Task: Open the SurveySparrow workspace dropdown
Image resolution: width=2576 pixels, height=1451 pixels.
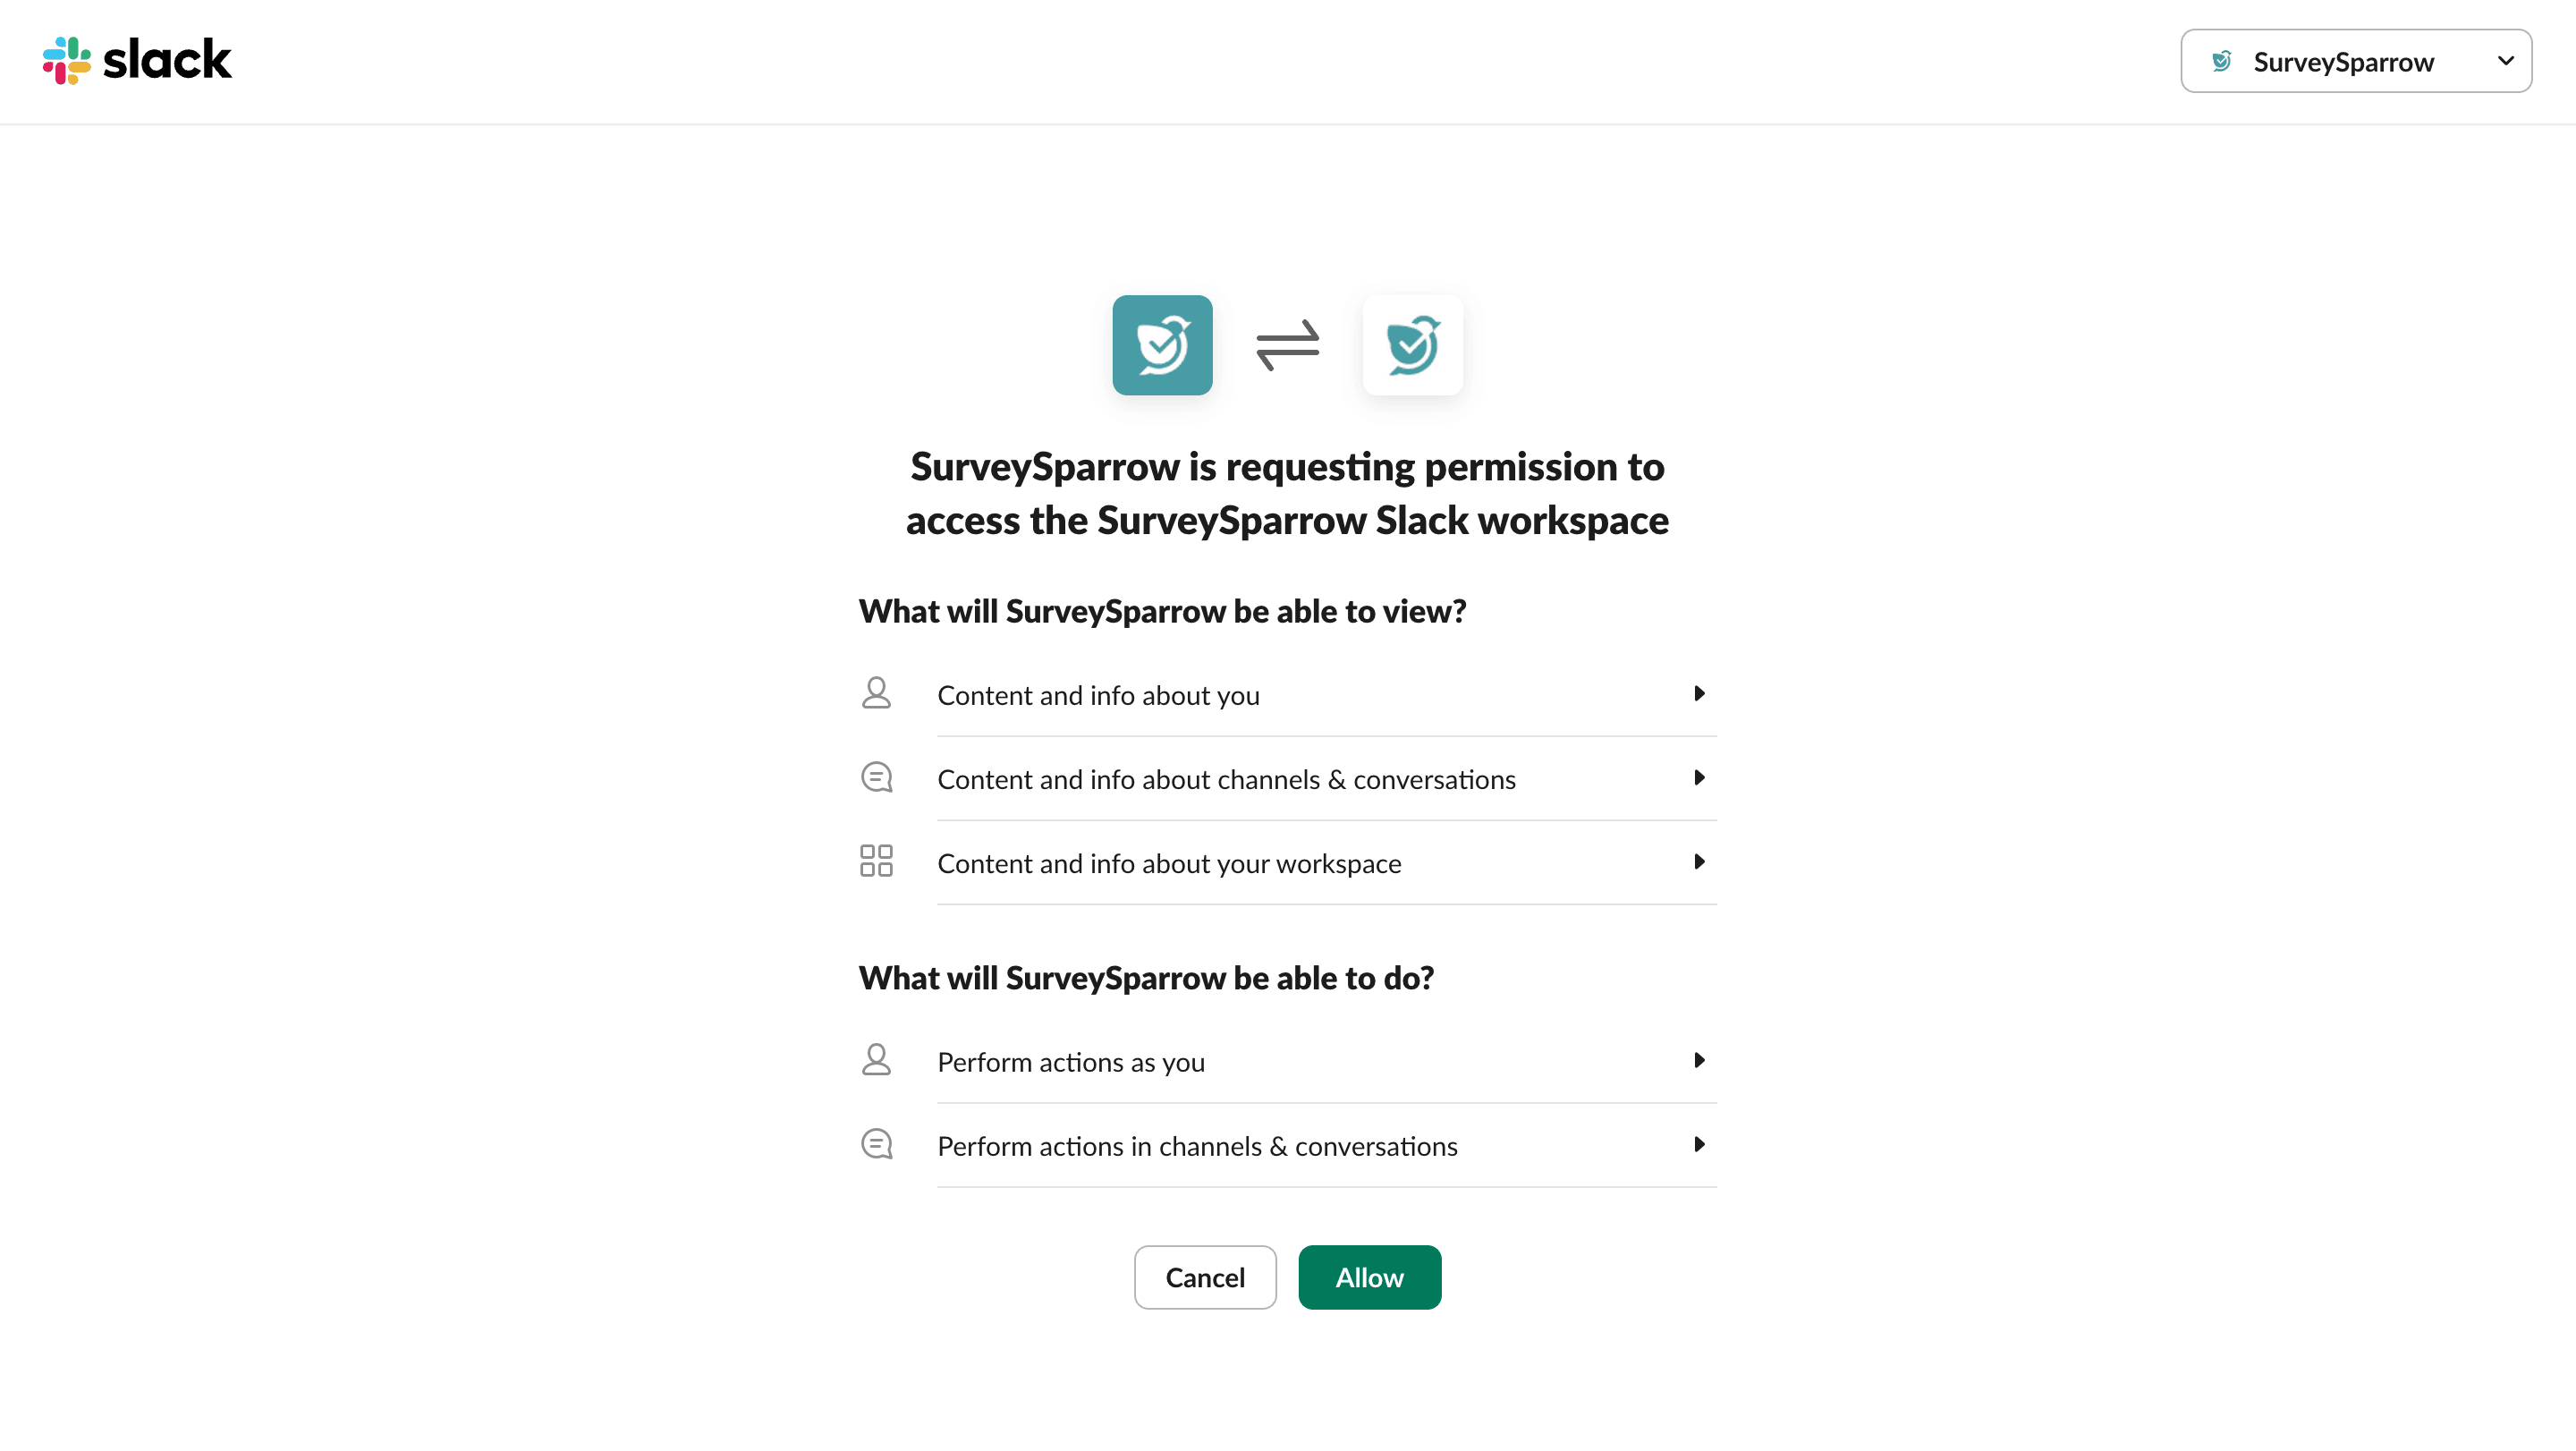Action: pyautogui.click(x=2355, y=61)
